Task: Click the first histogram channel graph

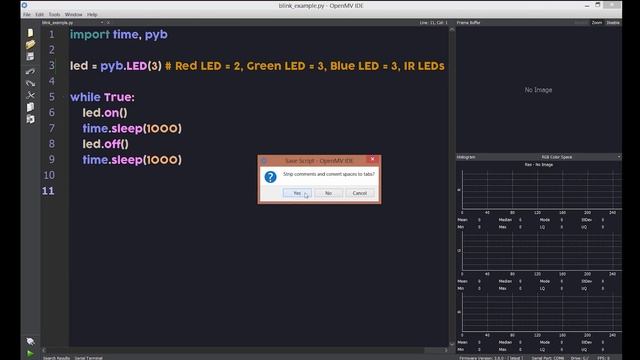Action: (x=542, y=190)
